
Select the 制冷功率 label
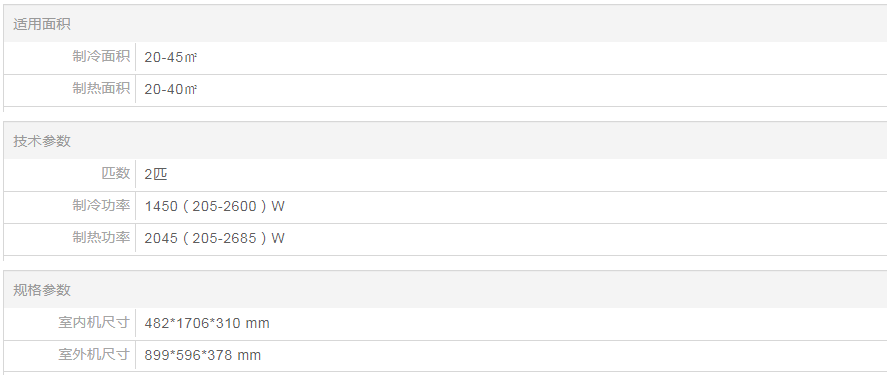tap(101, 205)
